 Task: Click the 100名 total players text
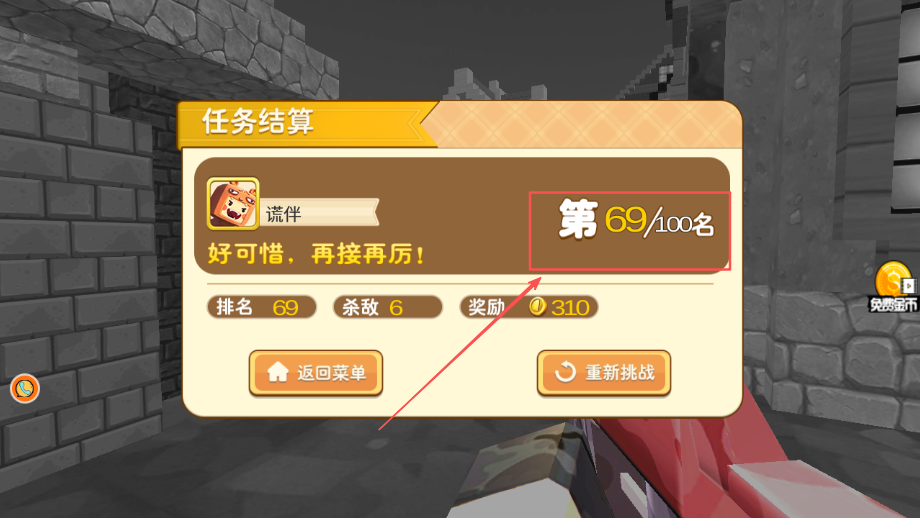tap(684, 224)
